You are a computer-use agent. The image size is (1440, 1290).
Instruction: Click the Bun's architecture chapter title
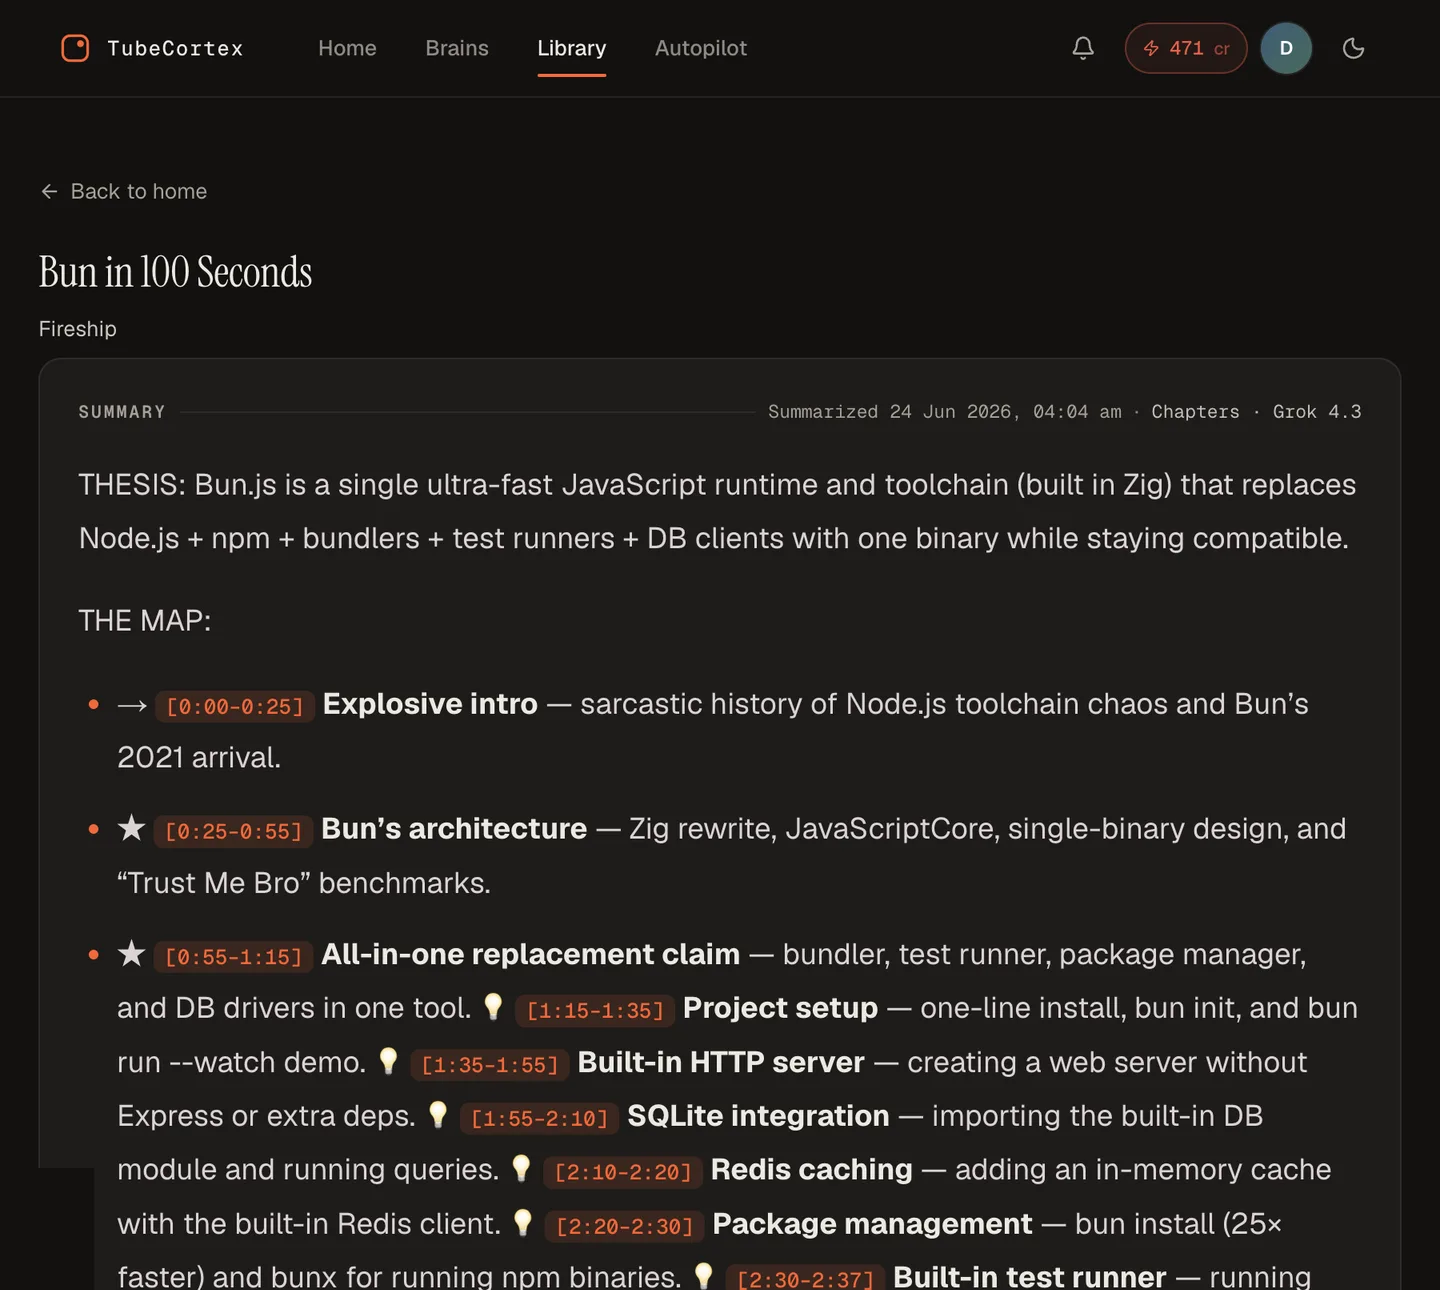[x=454, y=829]
